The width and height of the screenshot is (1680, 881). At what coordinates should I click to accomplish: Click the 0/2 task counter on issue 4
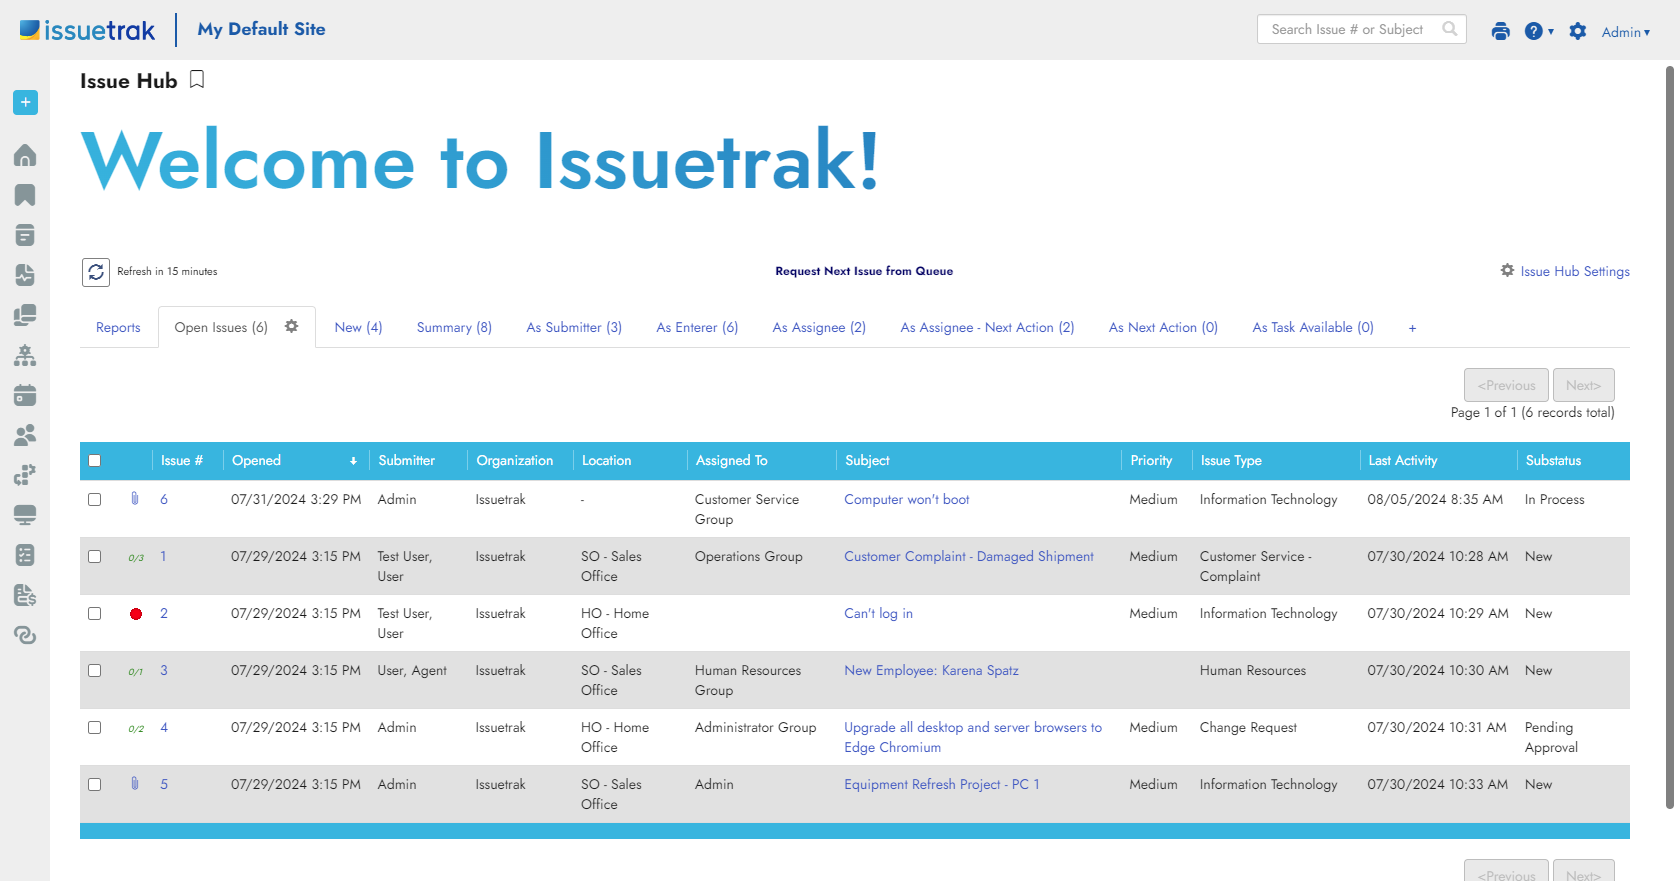coord(136,729)
